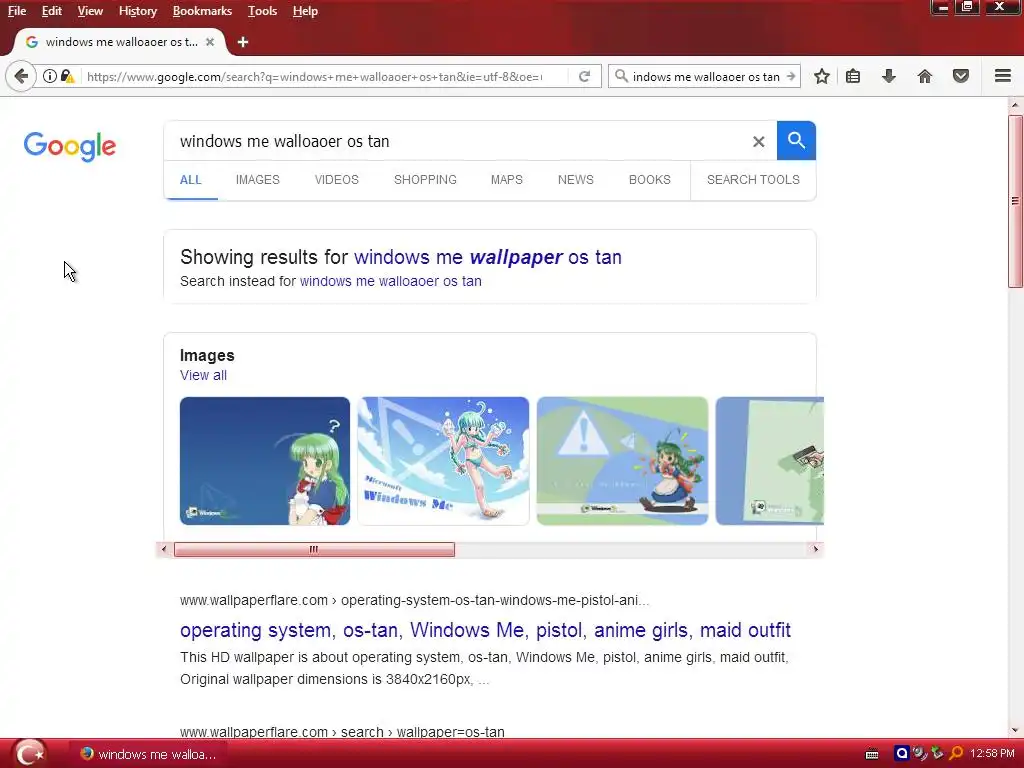Click the blue Google search button
The width and height of the screenshot is (1024, 768).
(x=796, y=140)
